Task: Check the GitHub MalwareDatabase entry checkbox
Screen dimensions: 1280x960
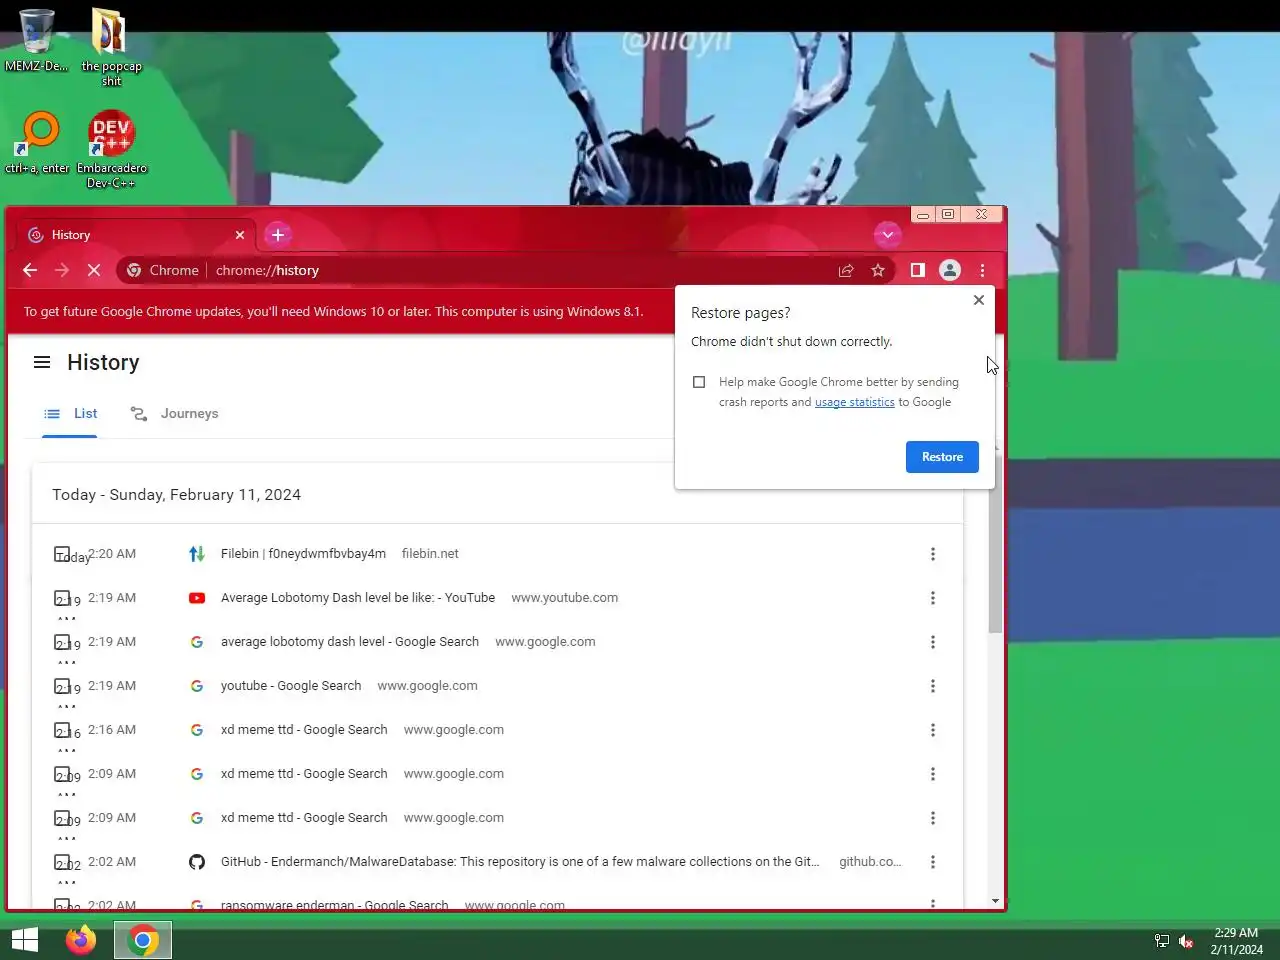Action: coord(62,862)
